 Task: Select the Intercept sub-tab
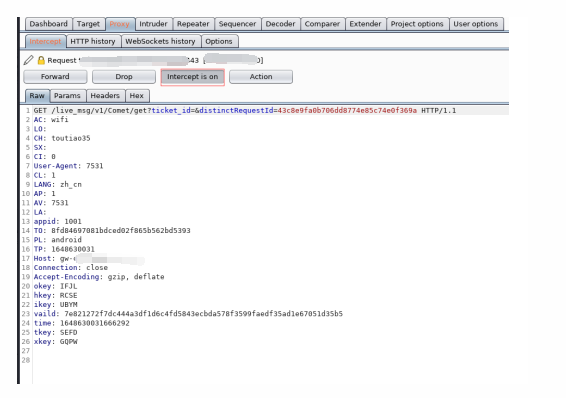[45, 41]
